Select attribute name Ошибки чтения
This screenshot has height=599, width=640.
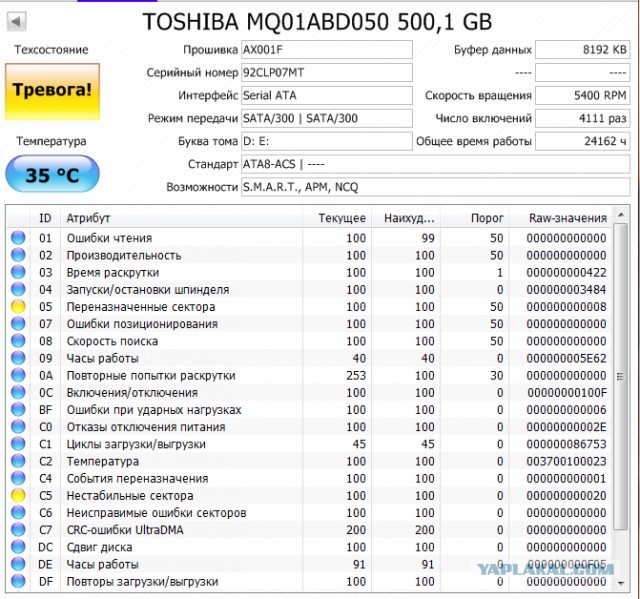pos(109,238)
